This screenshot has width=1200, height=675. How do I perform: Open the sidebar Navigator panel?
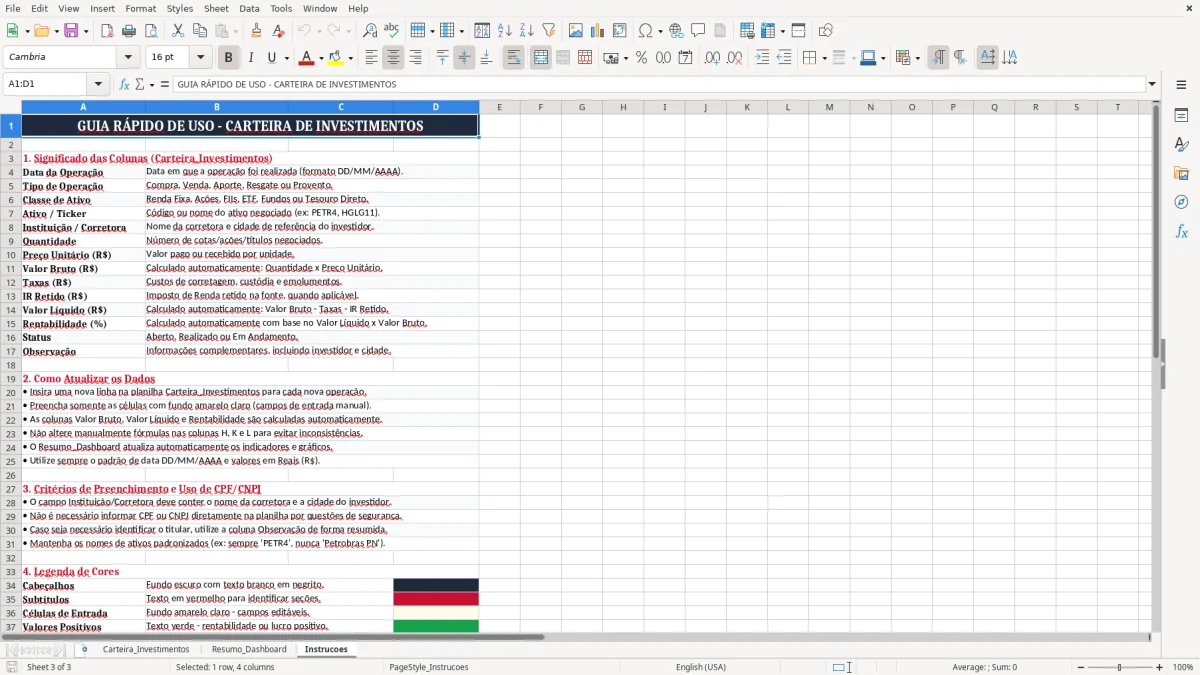click(x=1181, y=202)
